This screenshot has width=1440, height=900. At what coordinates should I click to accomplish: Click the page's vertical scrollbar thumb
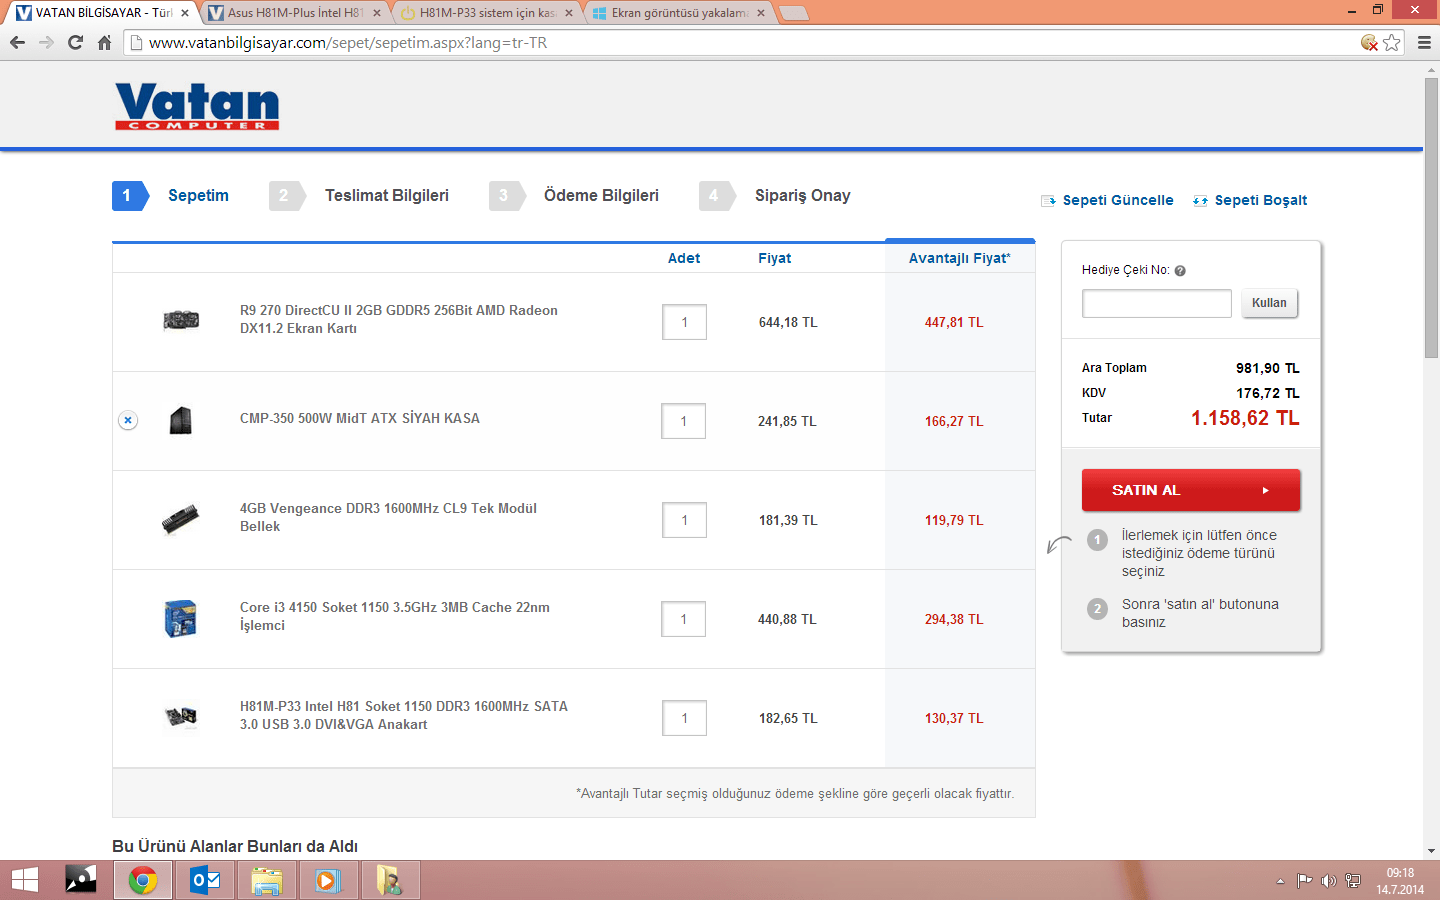[1431, 217]
